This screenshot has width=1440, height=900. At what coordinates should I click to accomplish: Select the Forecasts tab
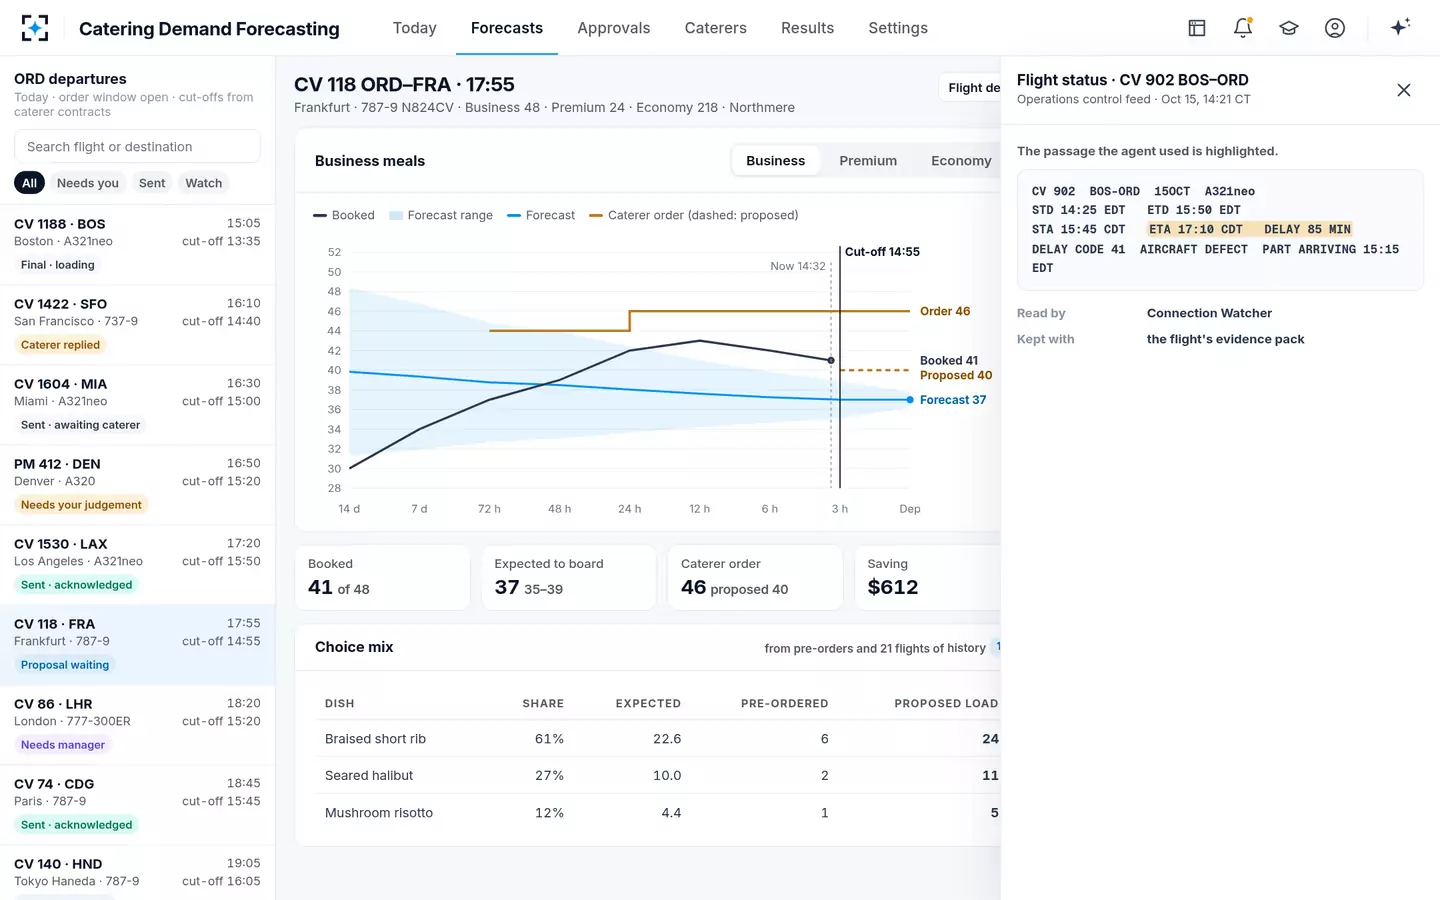[507, 28]
